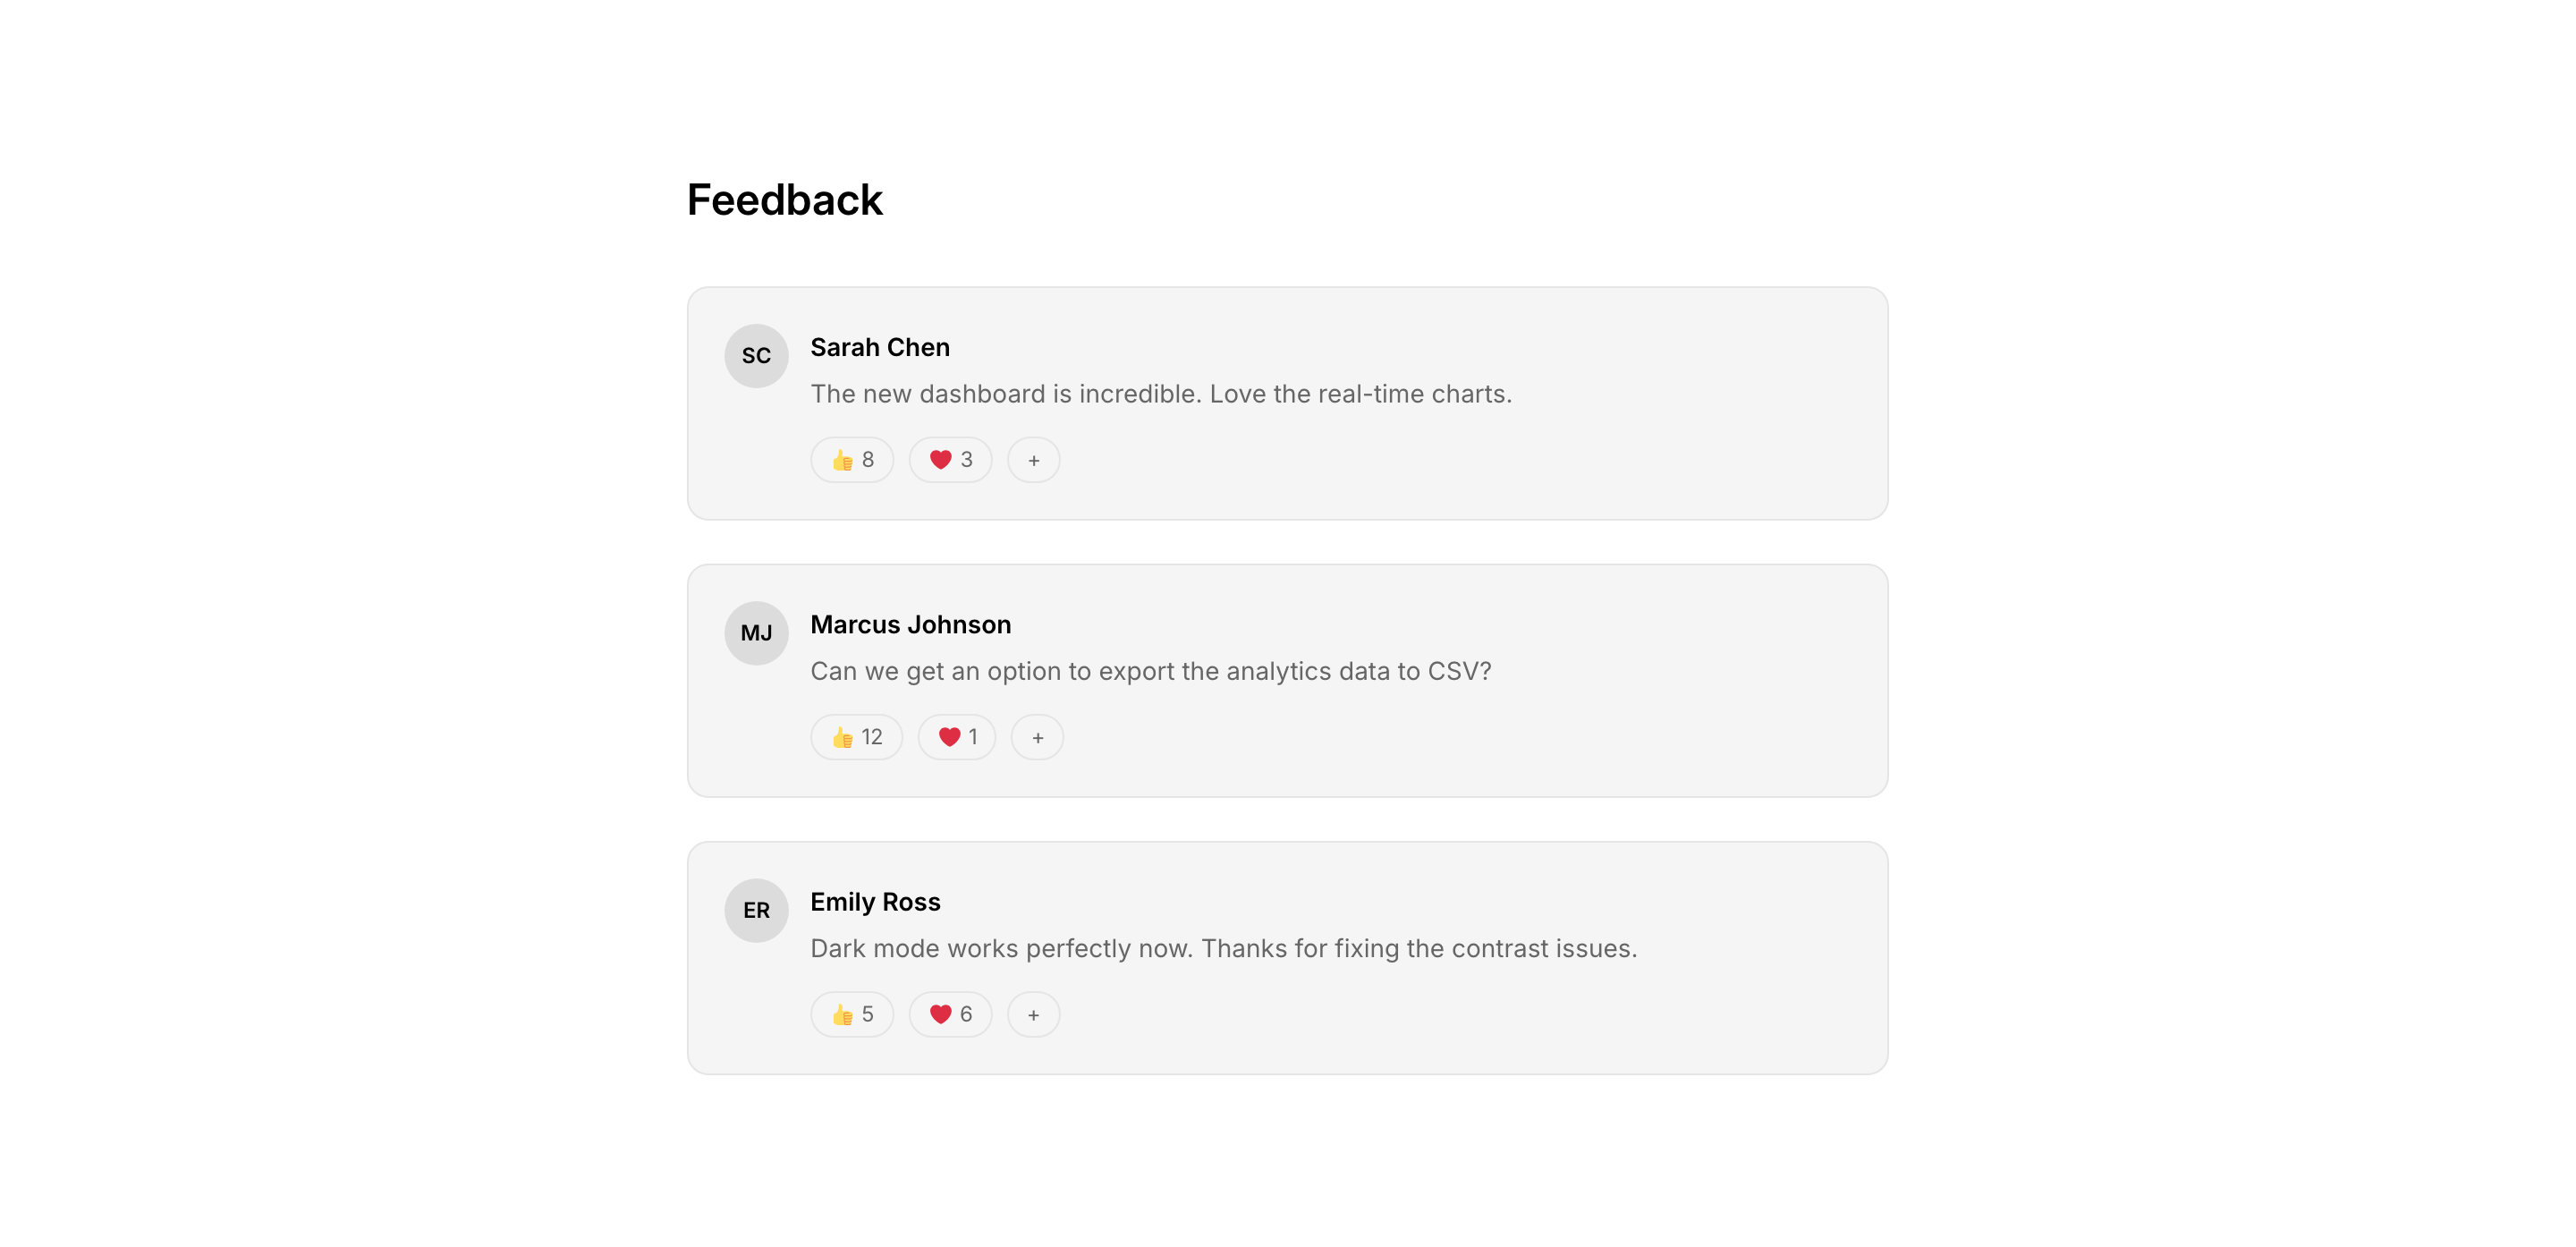Click the Marcus Johnson author name
Image resolution: width=2576 pixels, height=1247 pixels.
[910, 624]
